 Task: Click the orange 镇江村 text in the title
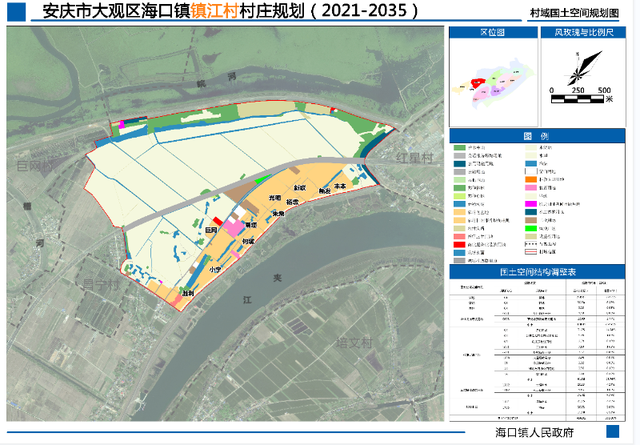(x=214, y=11)
